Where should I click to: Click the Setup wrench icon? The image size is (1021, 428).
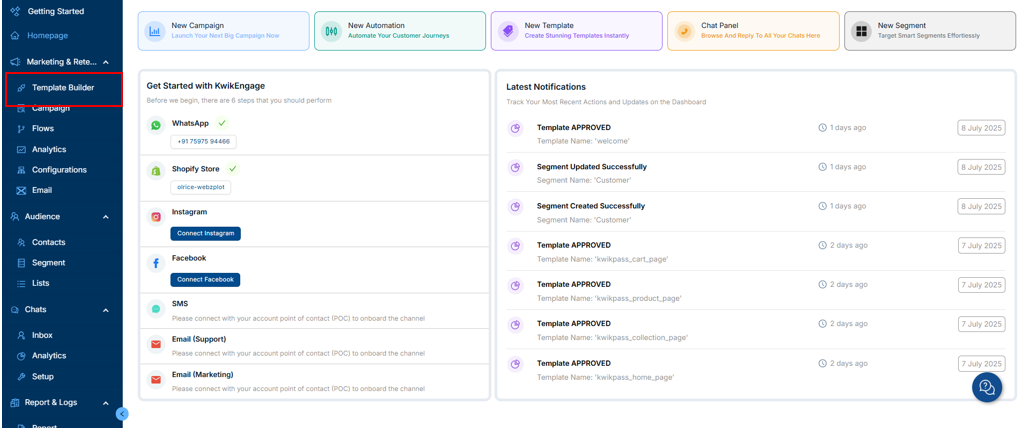21,377
